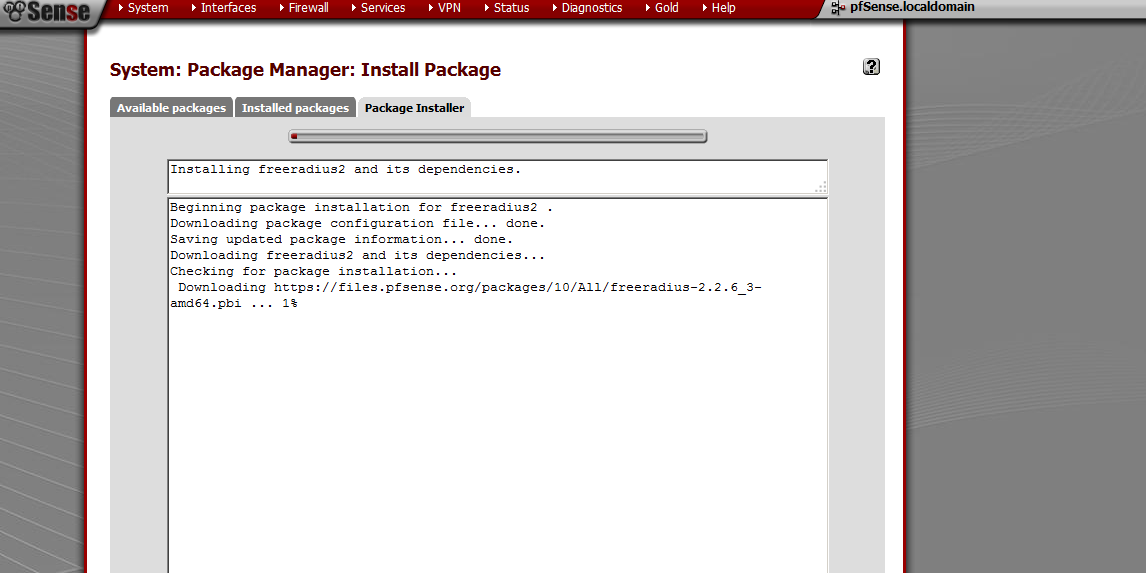The width and height of the screenshot is (1146, 573).
Task: Open the VPN menu
Action: (449, 8)
